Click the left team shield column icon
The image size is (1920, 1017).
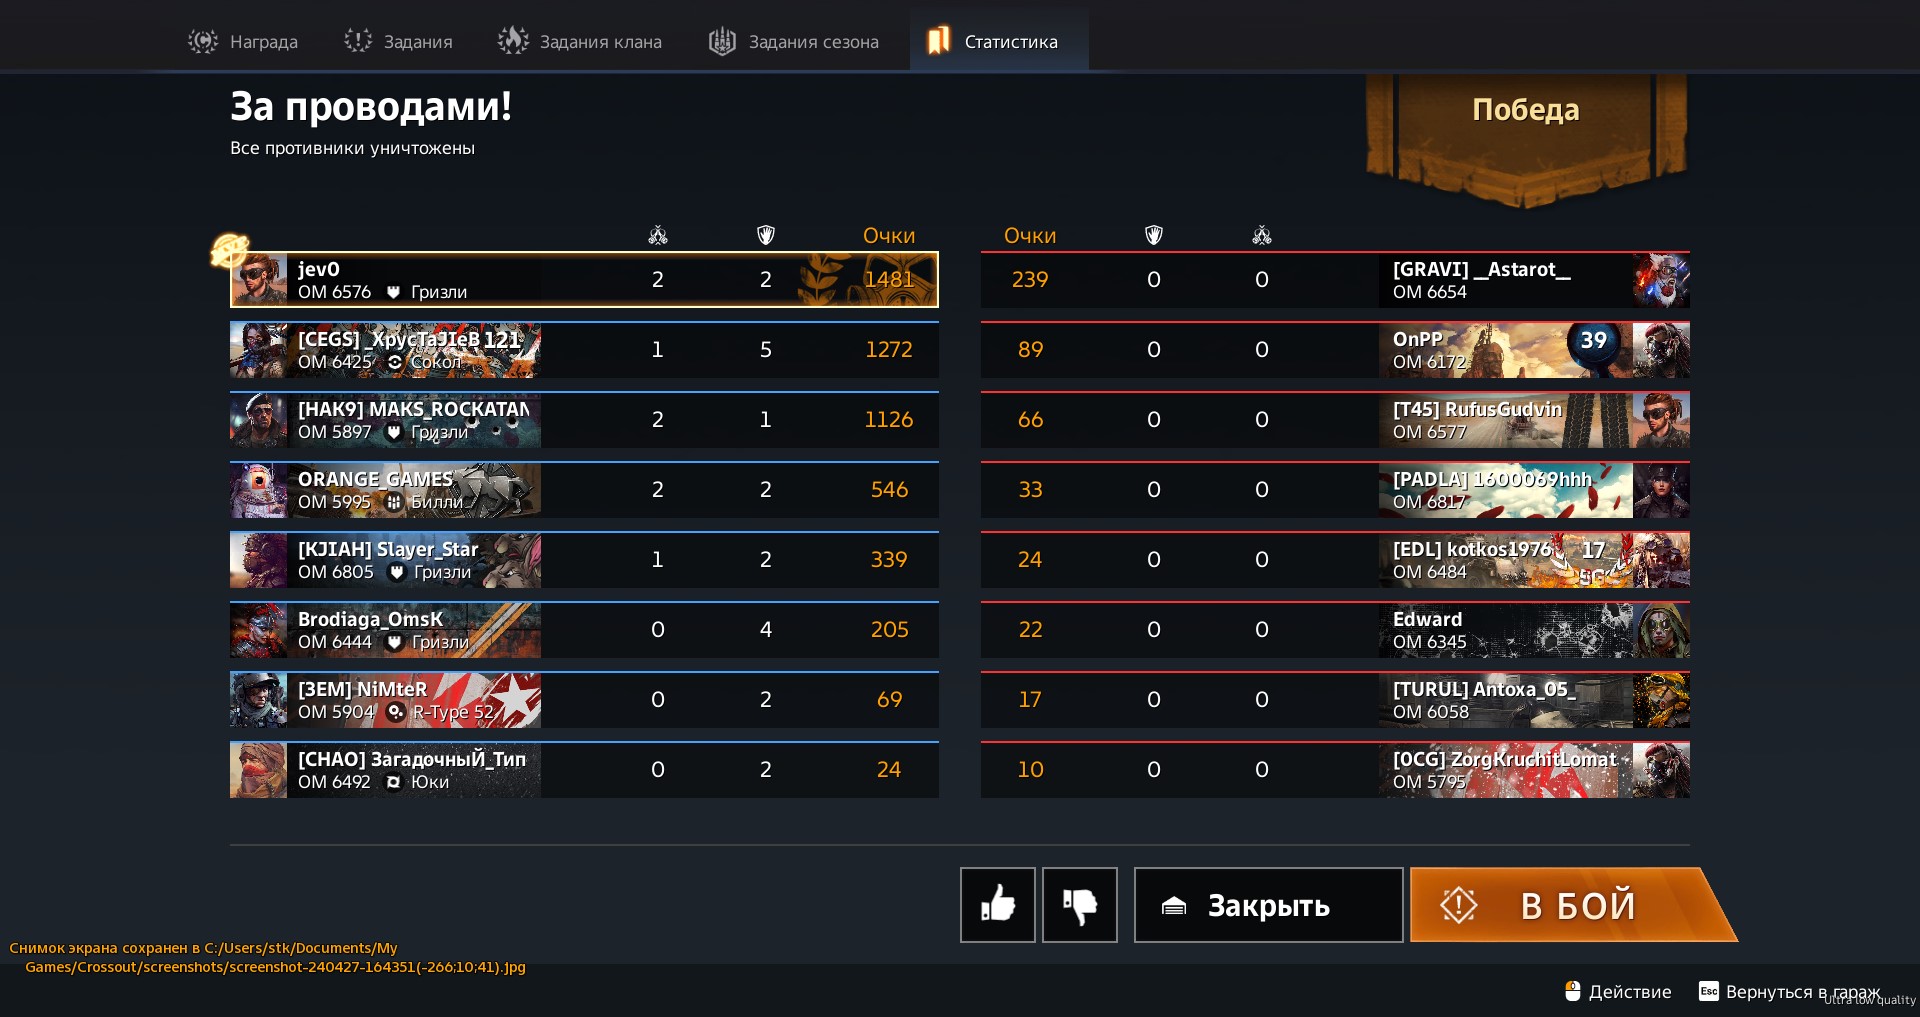tap(765, 235)
